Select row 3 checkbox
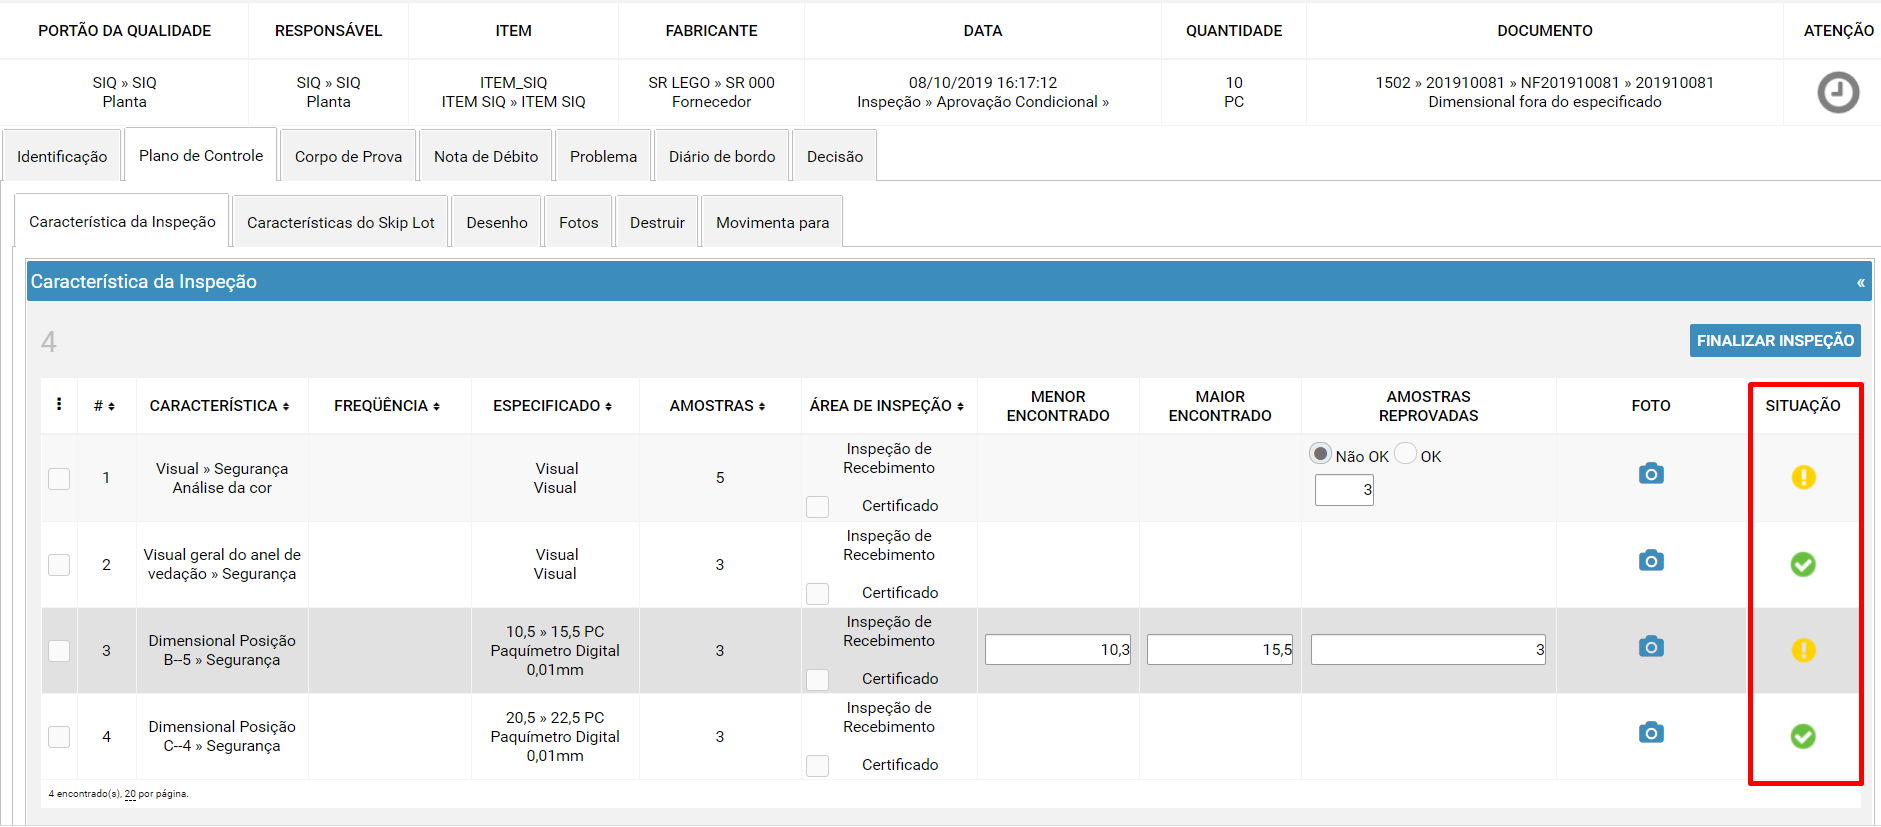The height and width of the screenshot is (827, 1881). pyautogui.click(x=59, y=650)
